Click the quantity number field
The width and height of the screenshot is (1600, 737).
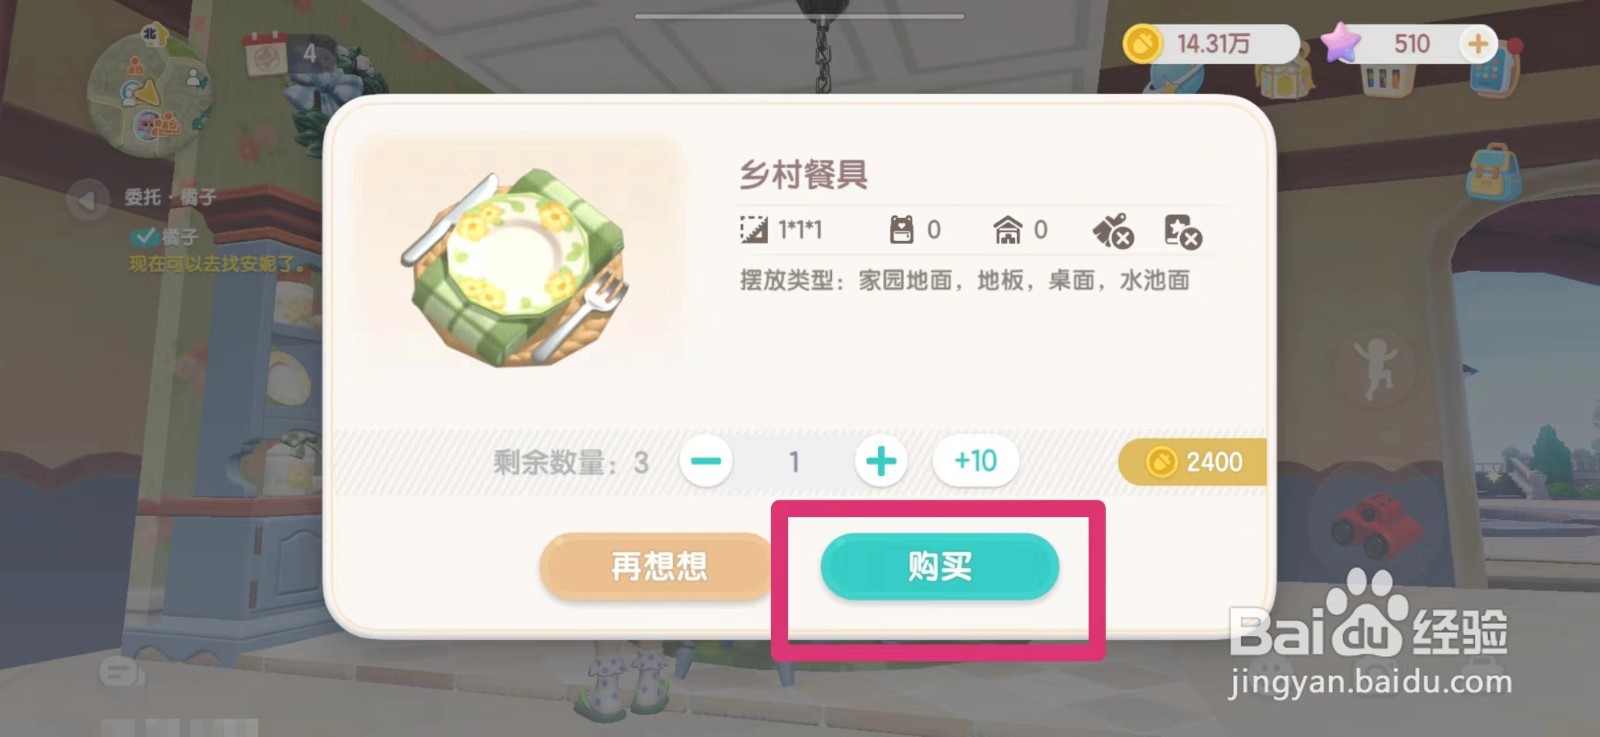click(x=794, y=461)
